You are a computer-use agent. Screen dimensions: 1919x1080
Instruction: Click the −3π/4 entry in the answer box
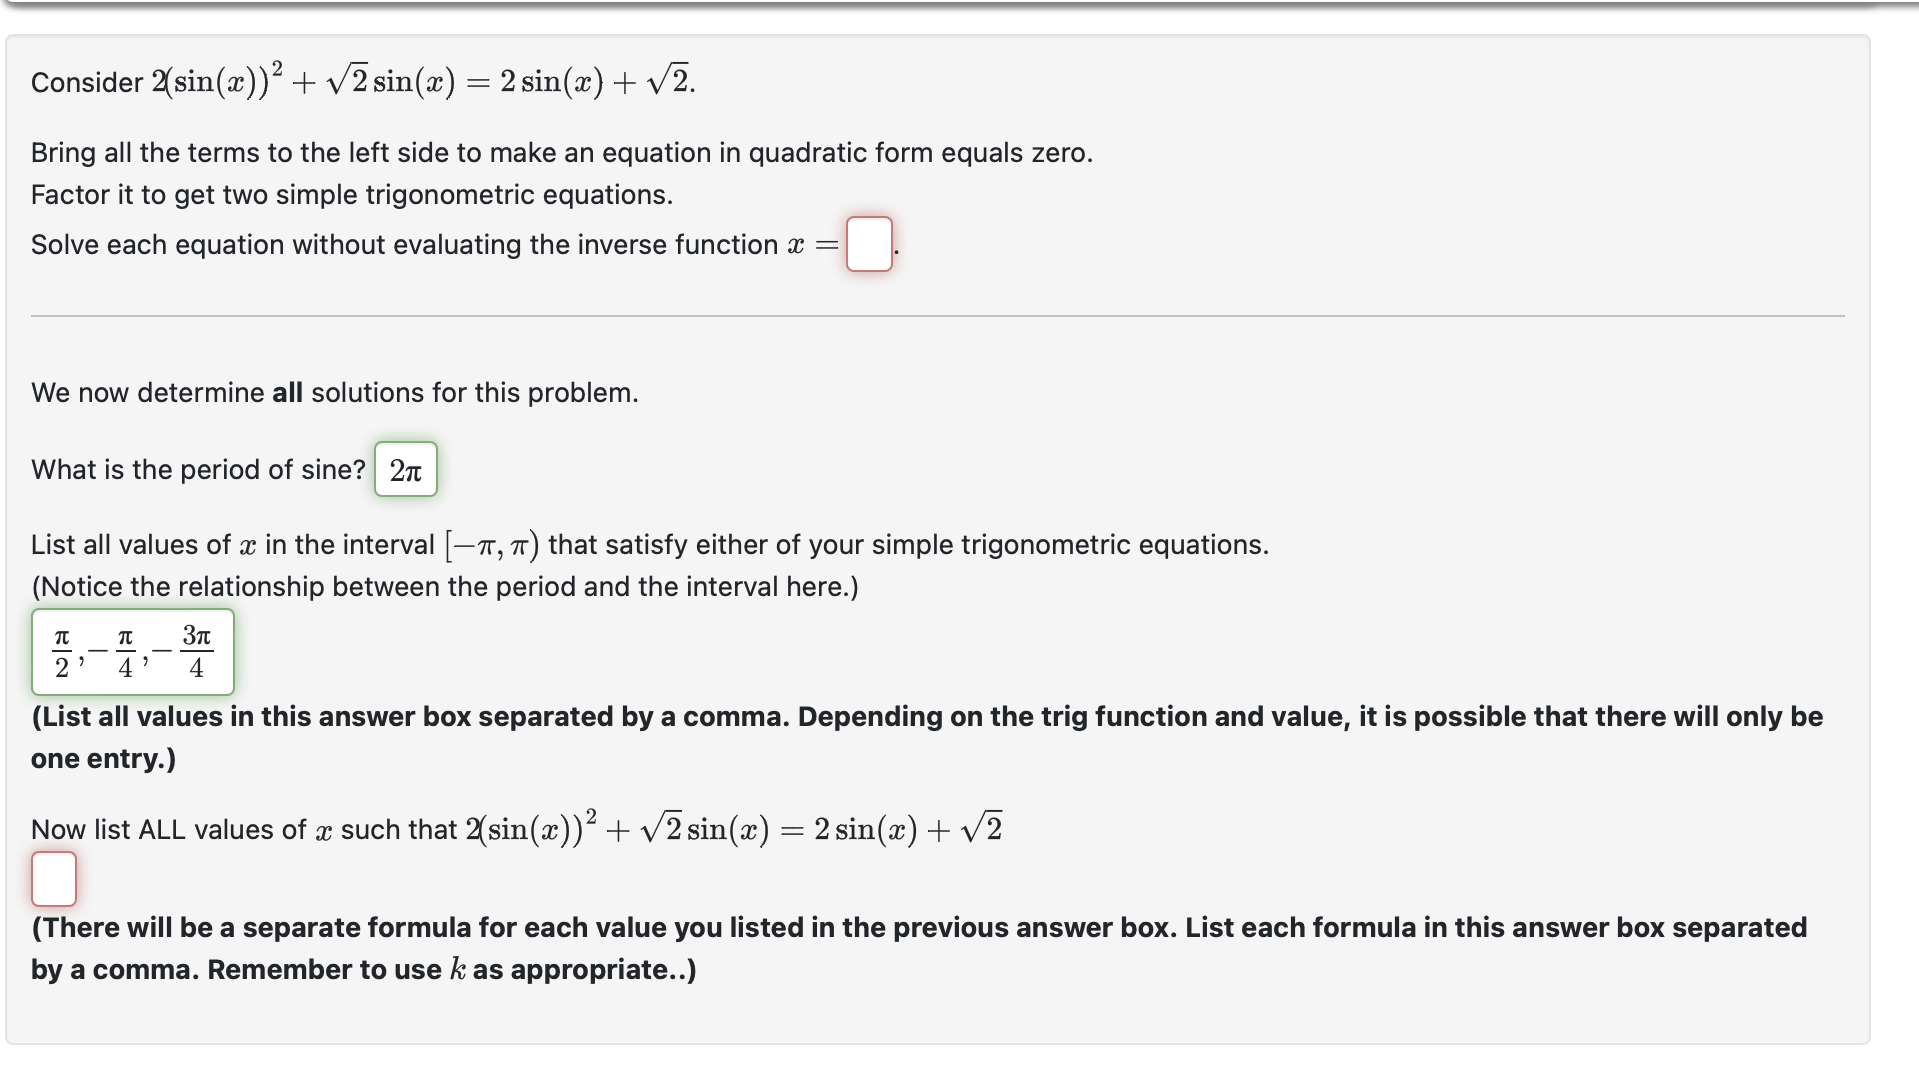[x=184, y=652]
